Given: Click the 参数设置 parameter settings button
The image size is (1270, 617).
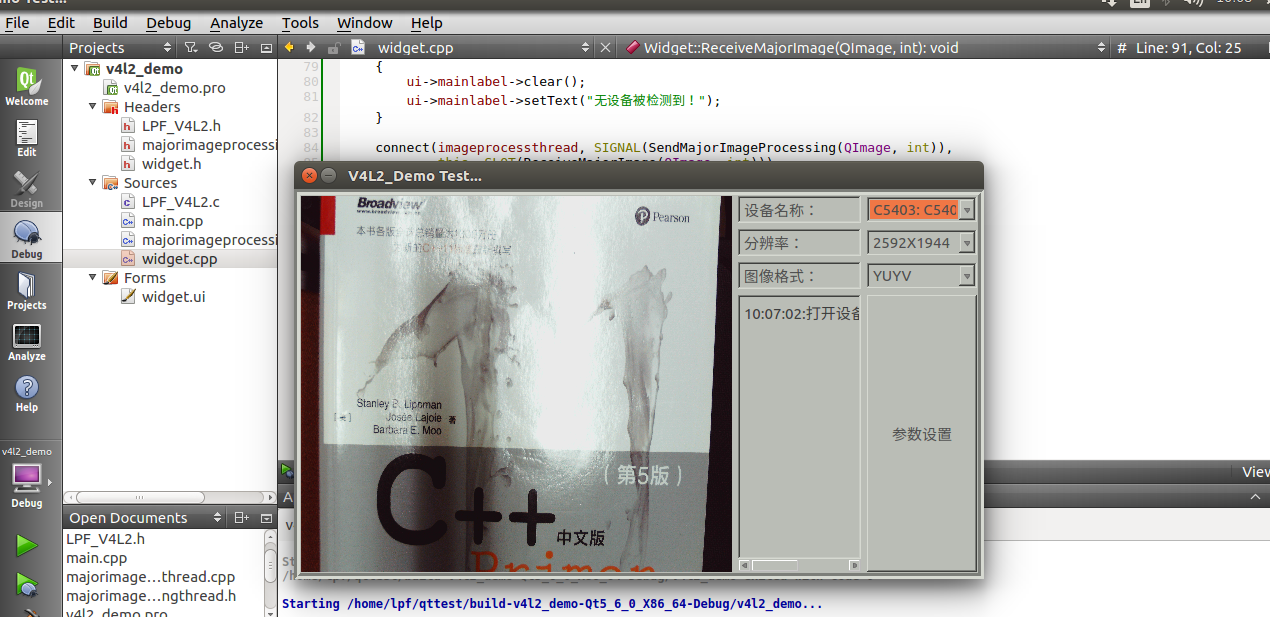Looking at the screenshot, I should coord(920,434).
